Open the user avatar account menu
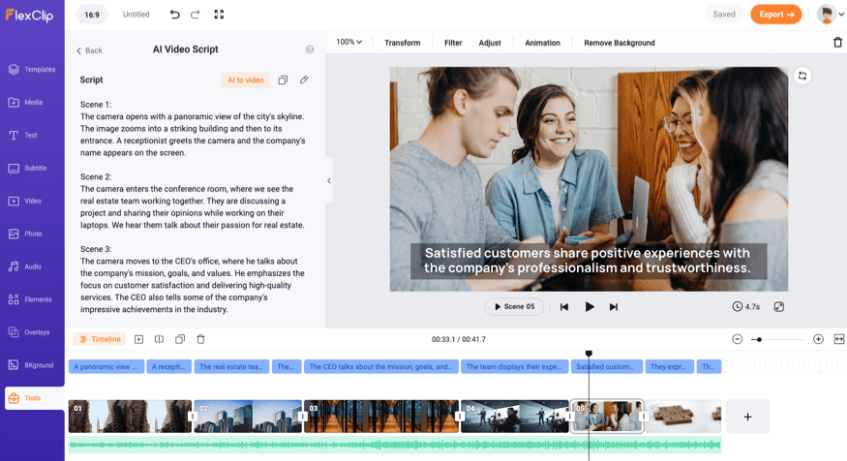 (x=828, y=14)
